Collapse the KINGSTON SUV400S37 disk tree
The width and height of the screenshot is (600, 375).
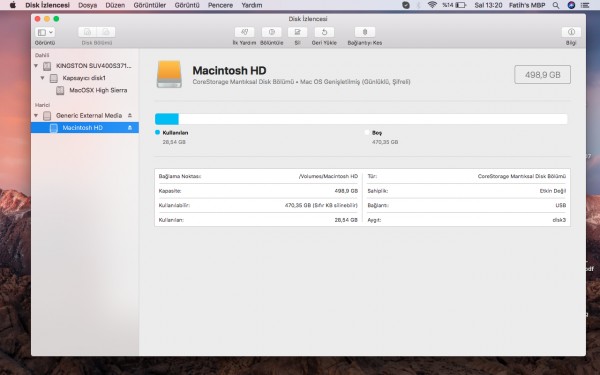36,66
